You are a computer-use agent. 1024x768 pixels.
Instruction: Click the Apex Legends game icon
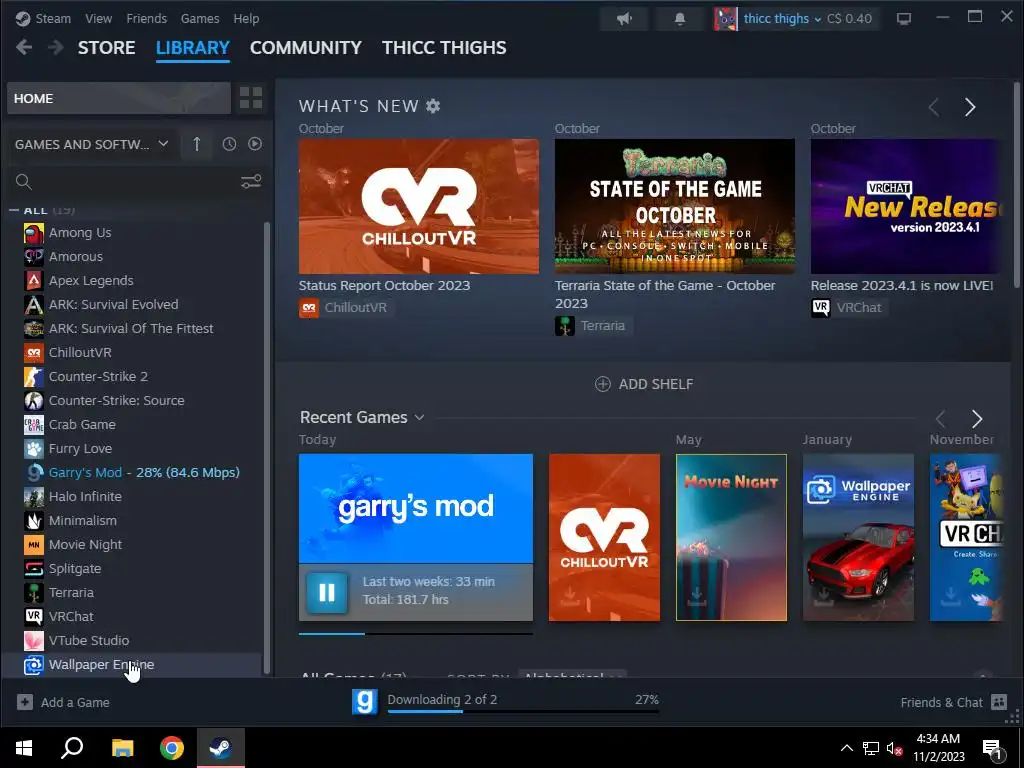tap(34, 280)
